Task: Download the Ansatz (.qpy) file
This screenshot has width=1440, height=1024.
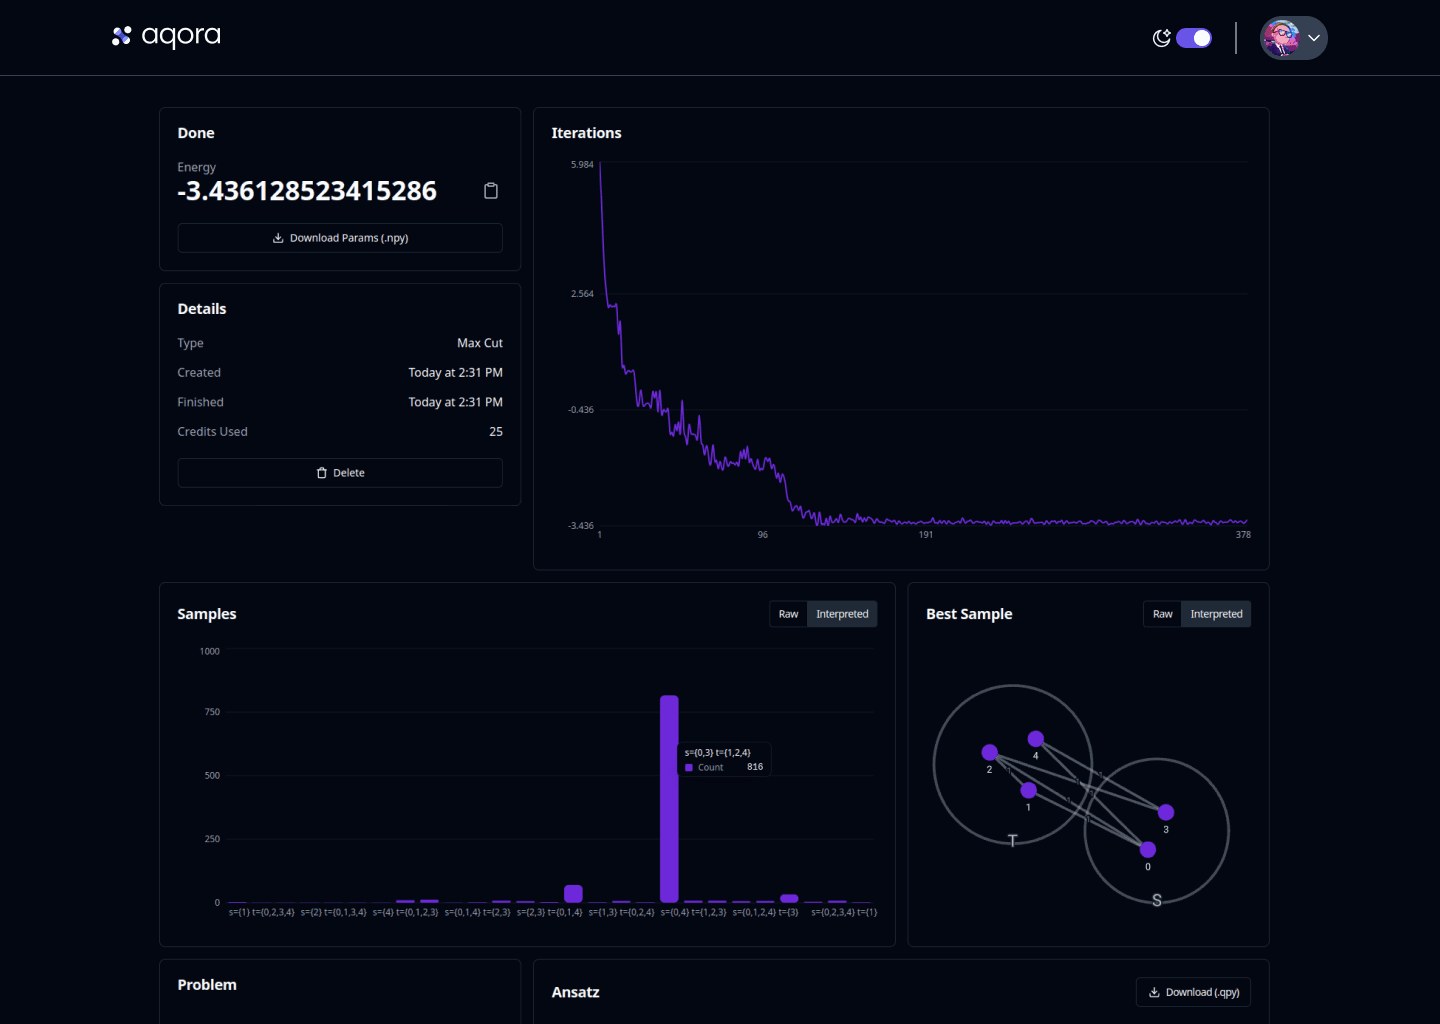Action: (x=1193, y=992)
